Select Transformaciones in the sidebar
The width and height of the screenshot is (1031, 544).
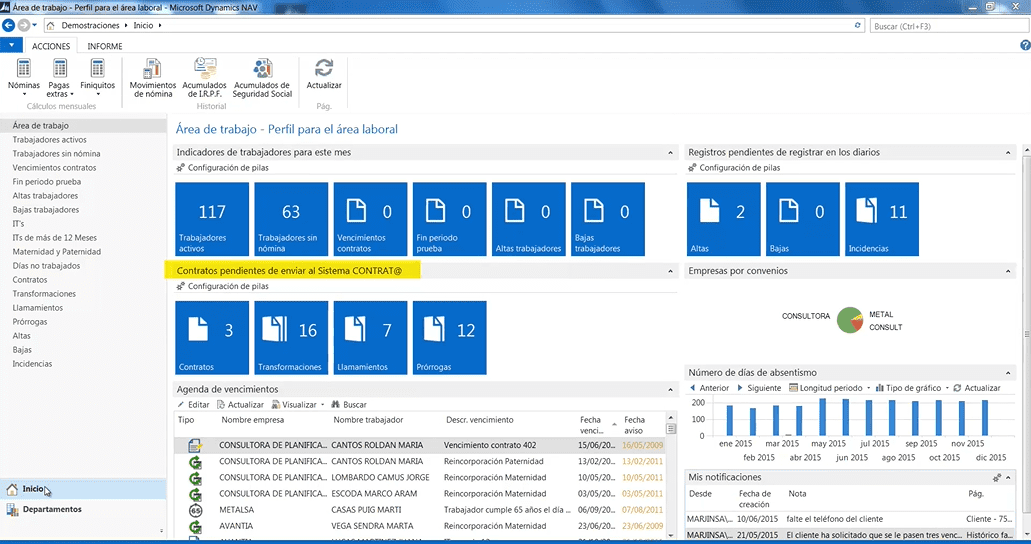click(x=44, y=294)
